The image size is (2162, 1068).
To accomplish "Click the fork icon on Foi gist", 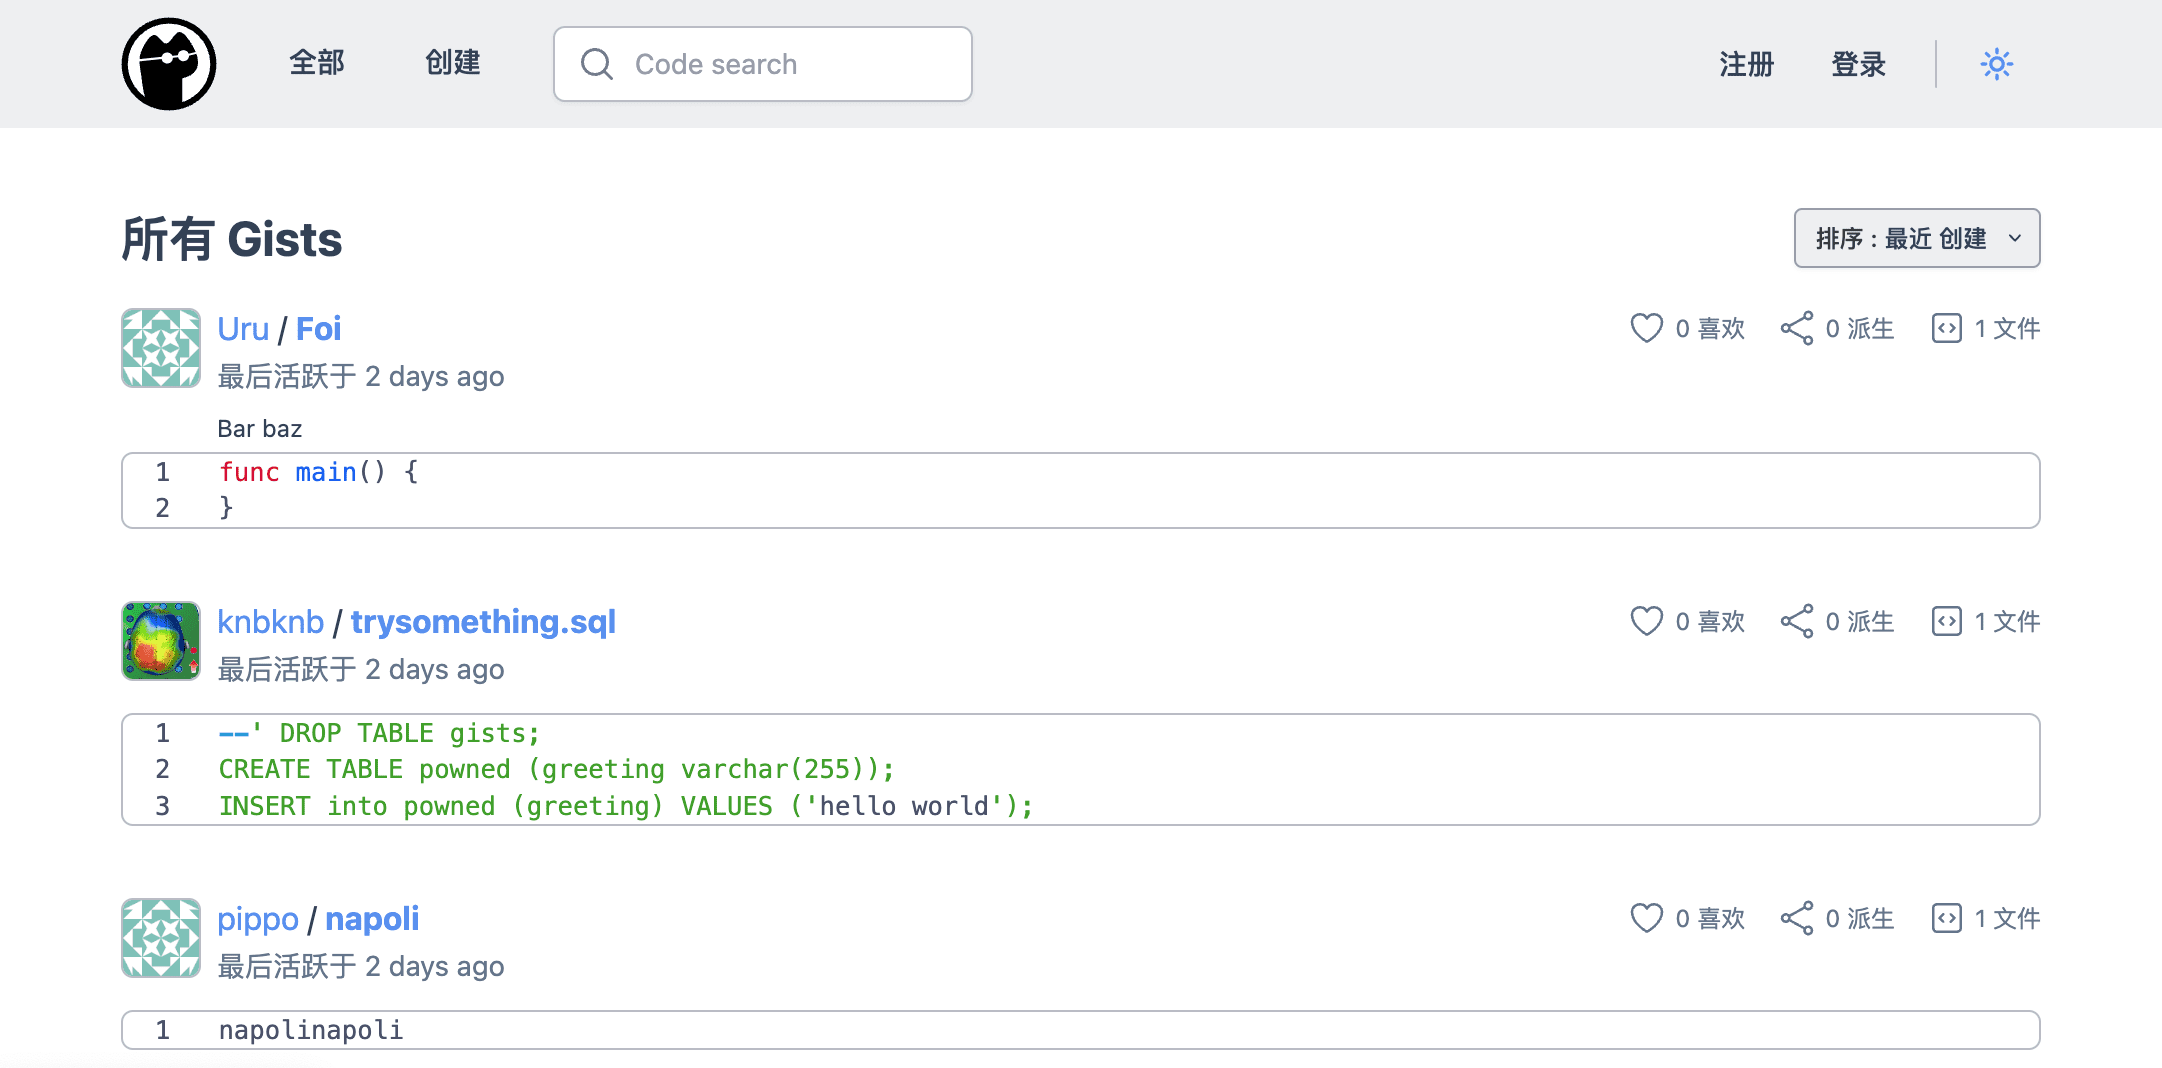I will pos(1796,328).
